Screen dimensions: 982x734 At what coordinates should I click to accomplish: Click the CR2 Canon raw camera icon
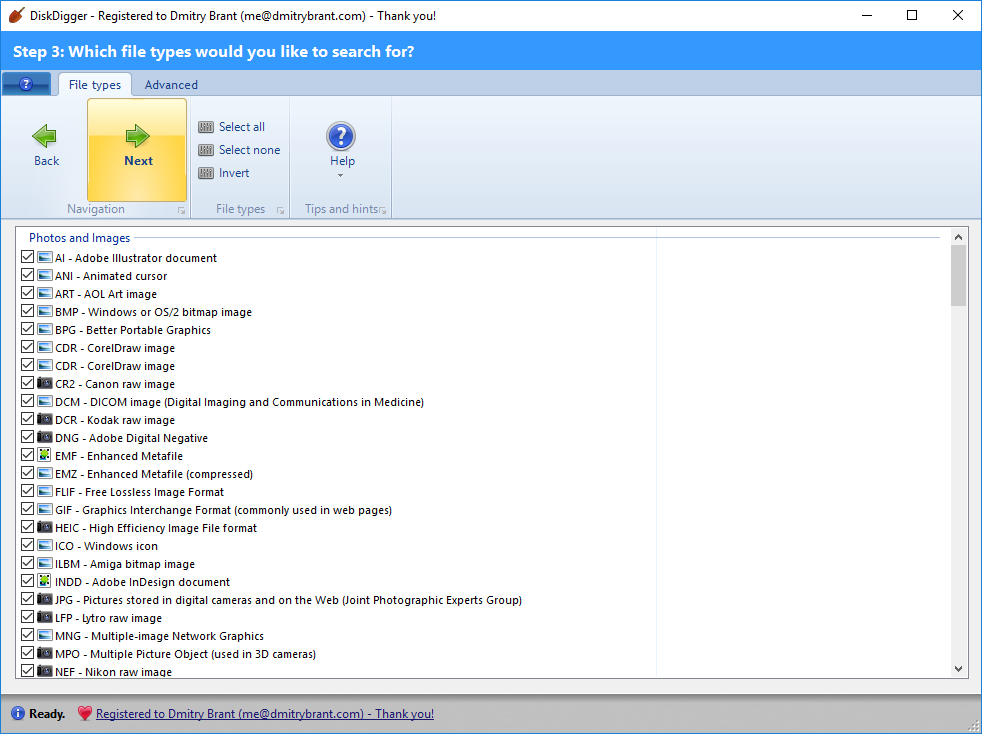point(44,384)
